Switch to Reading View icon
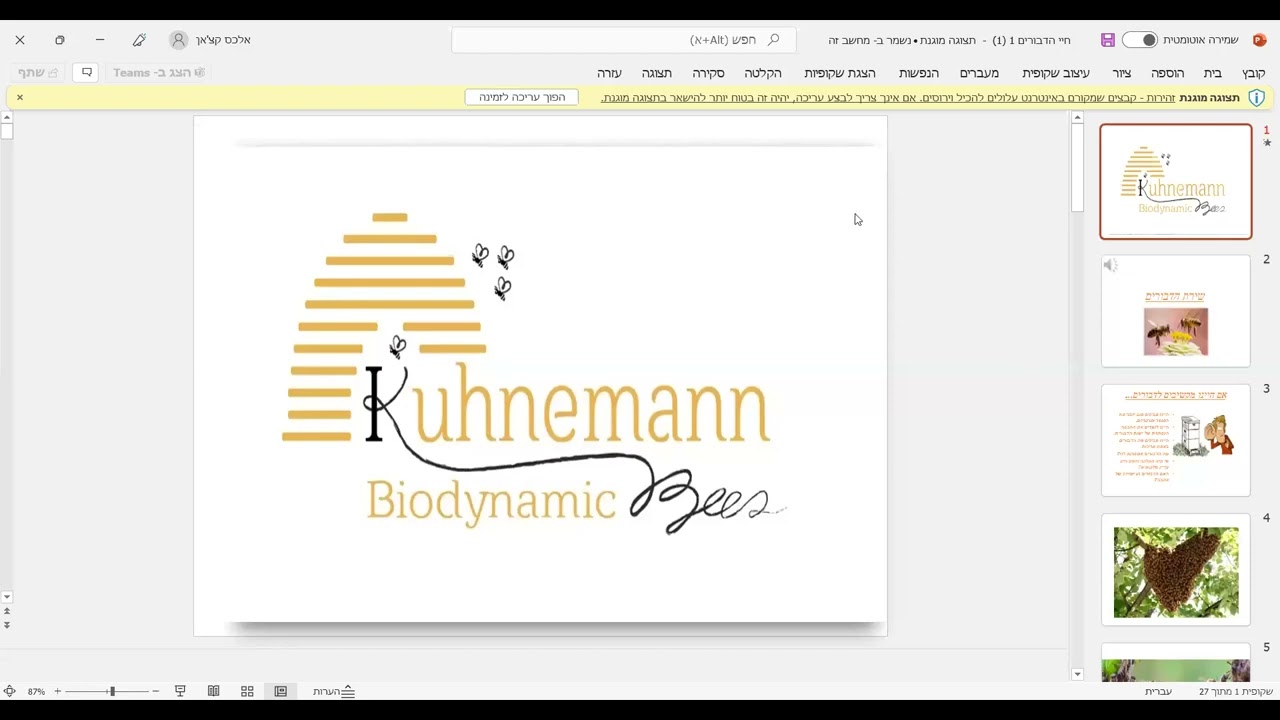1280x720 pixels. [214, 691]
